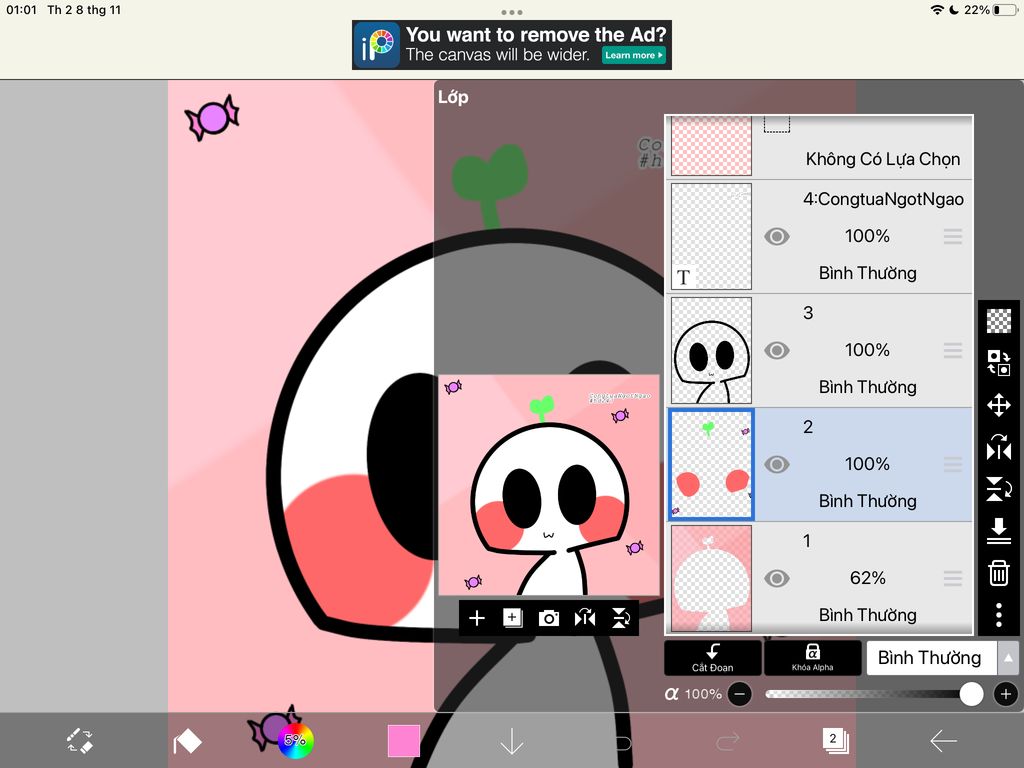
Task: Tap the Lớp panel title
Action: [453, 97]
